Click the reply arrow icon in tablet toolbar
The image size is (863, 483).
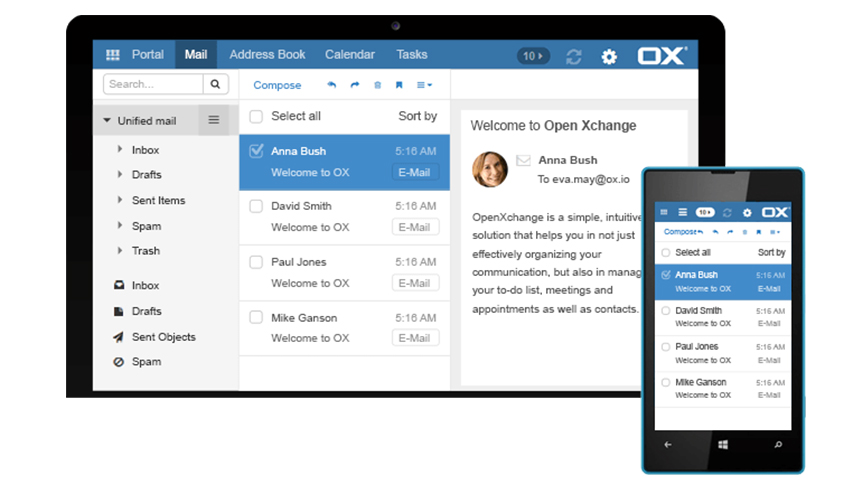pyautogui.click(x=331, y=85)
